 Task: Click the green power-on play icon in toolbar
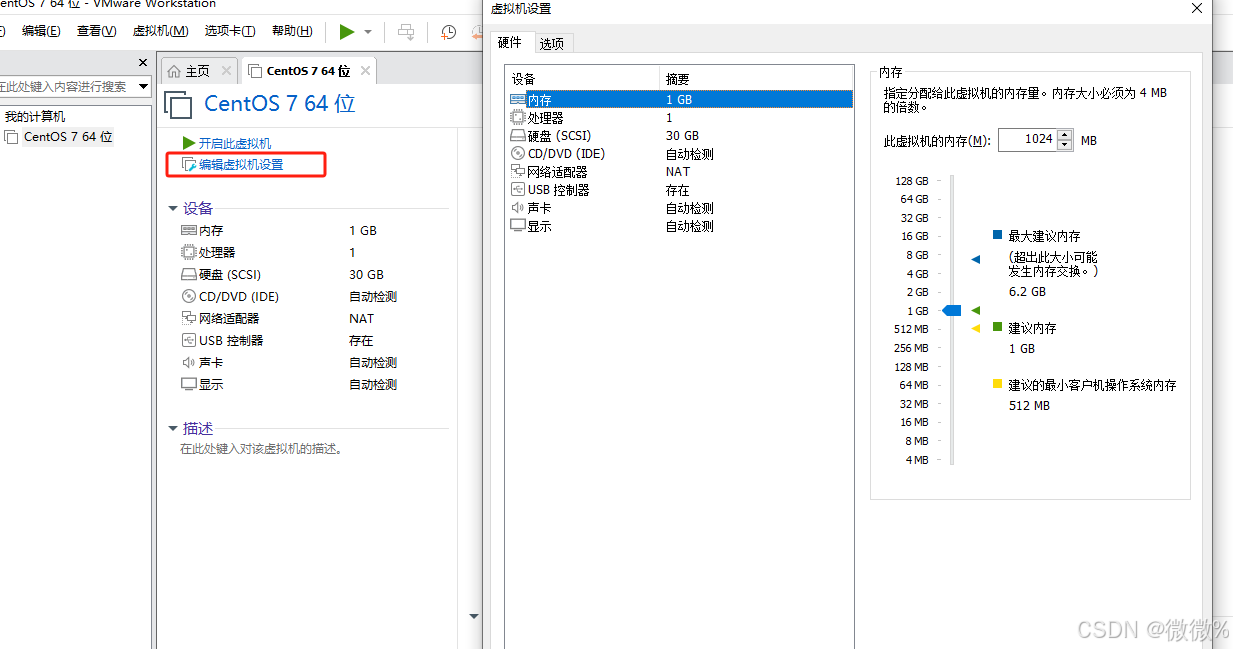point(346,32)
